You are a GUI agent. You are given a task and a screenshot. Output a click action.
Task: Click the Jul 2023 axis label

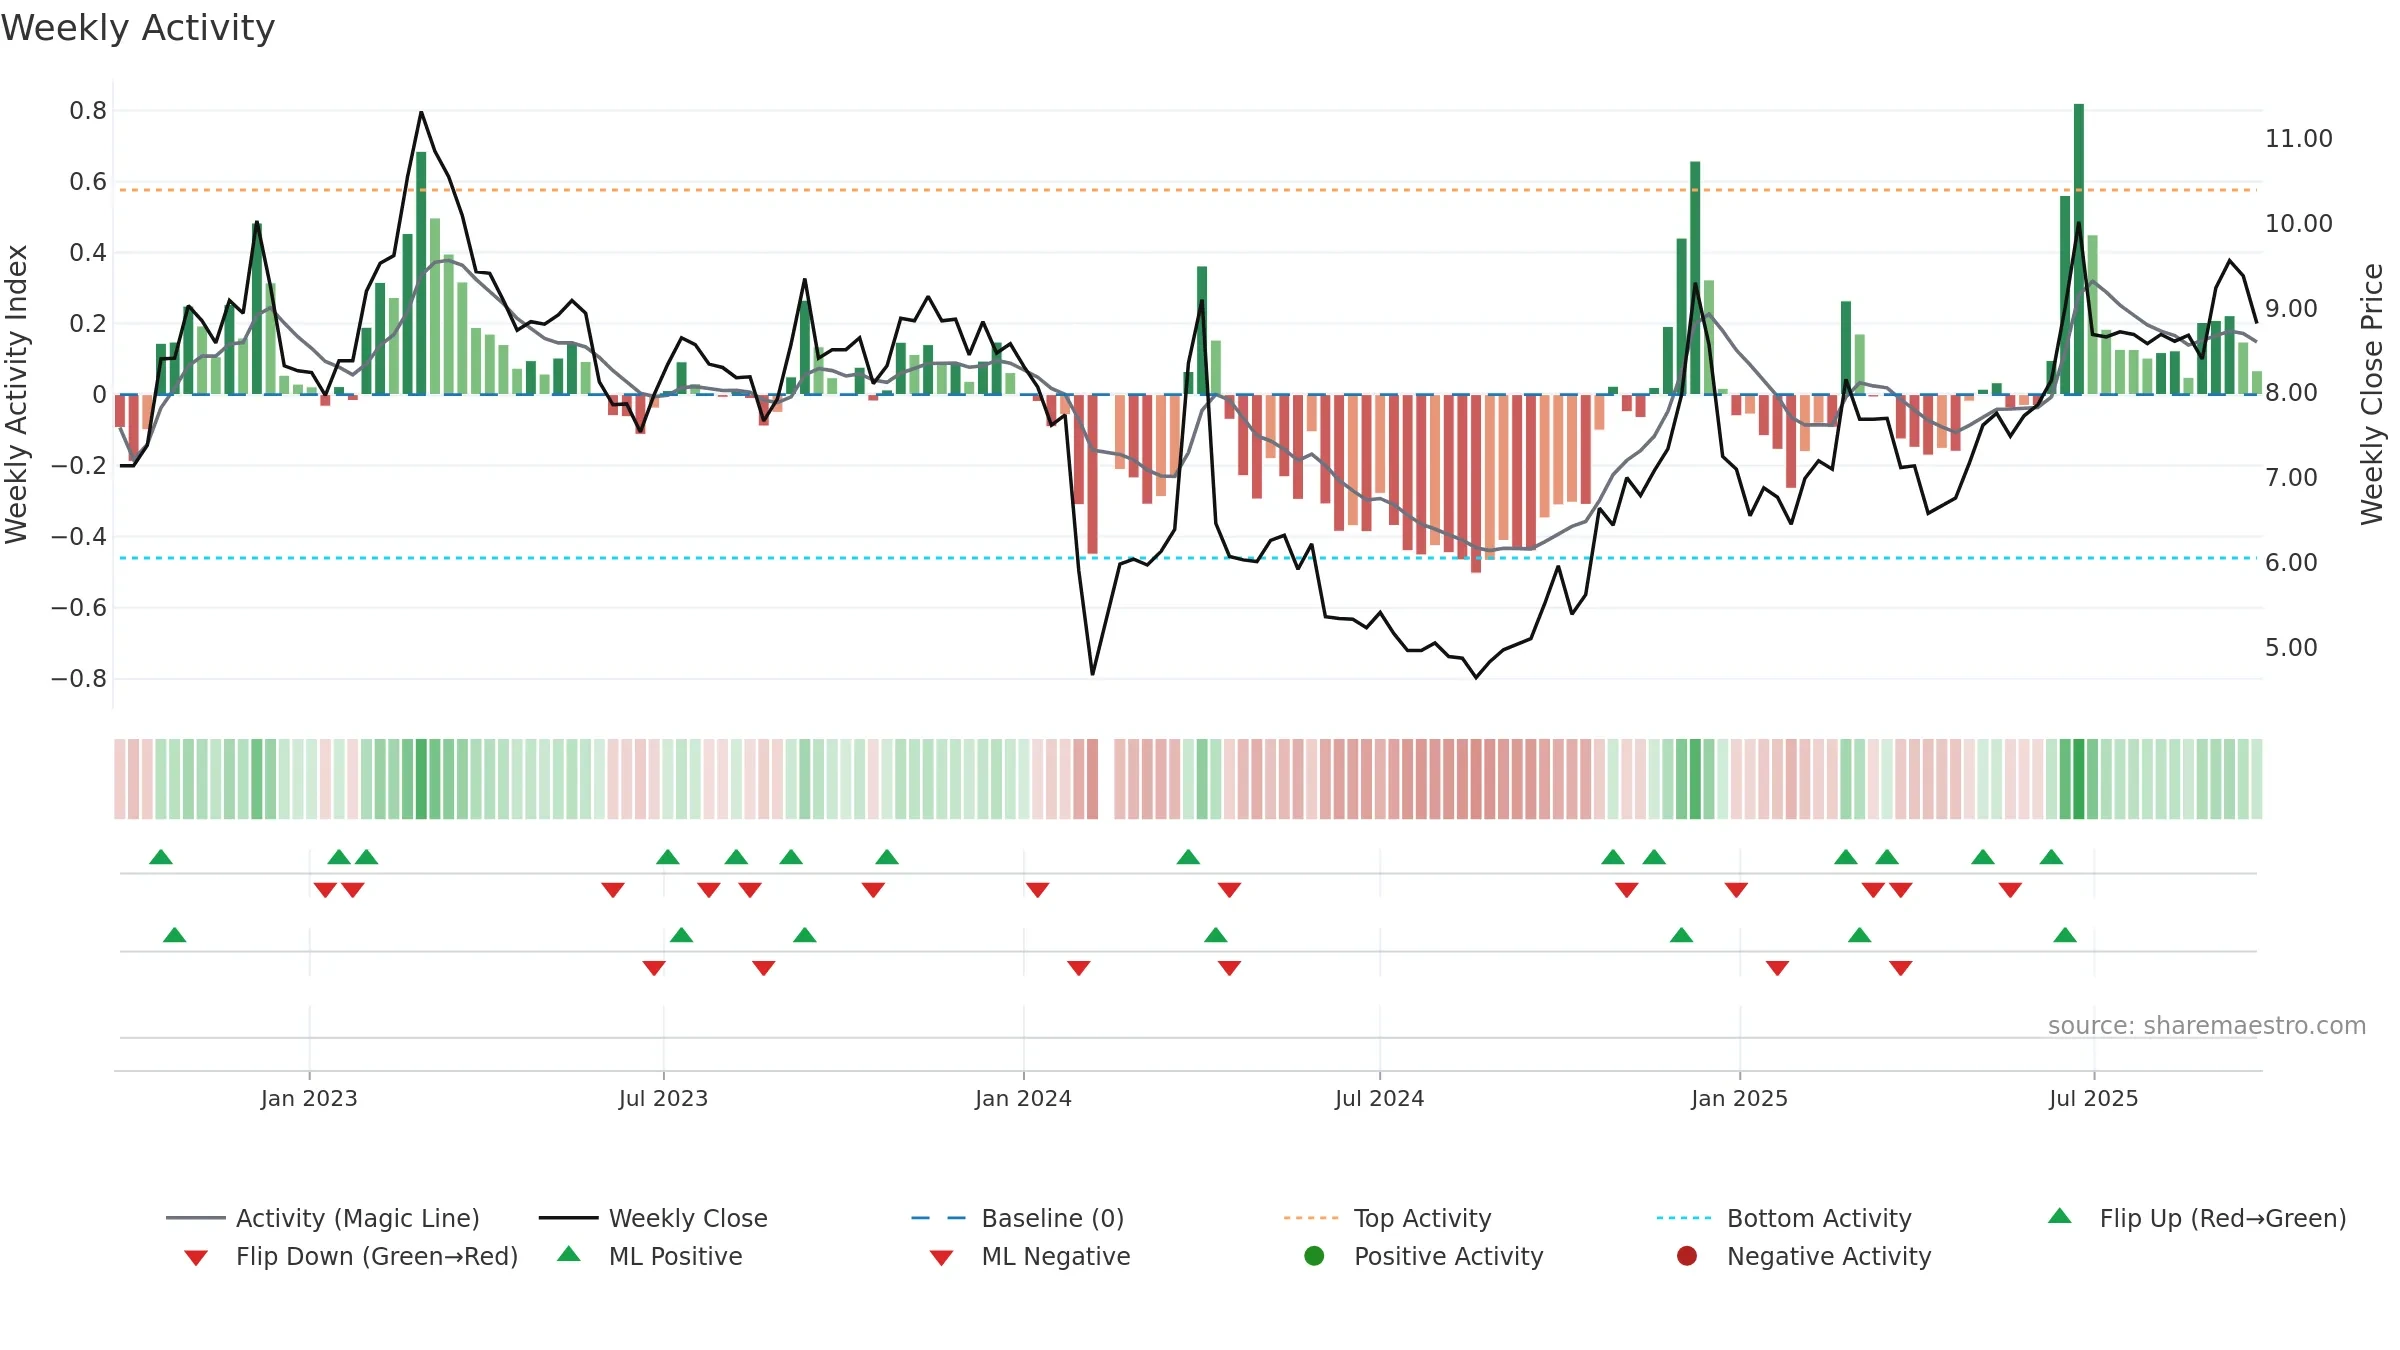[663, 1098]
